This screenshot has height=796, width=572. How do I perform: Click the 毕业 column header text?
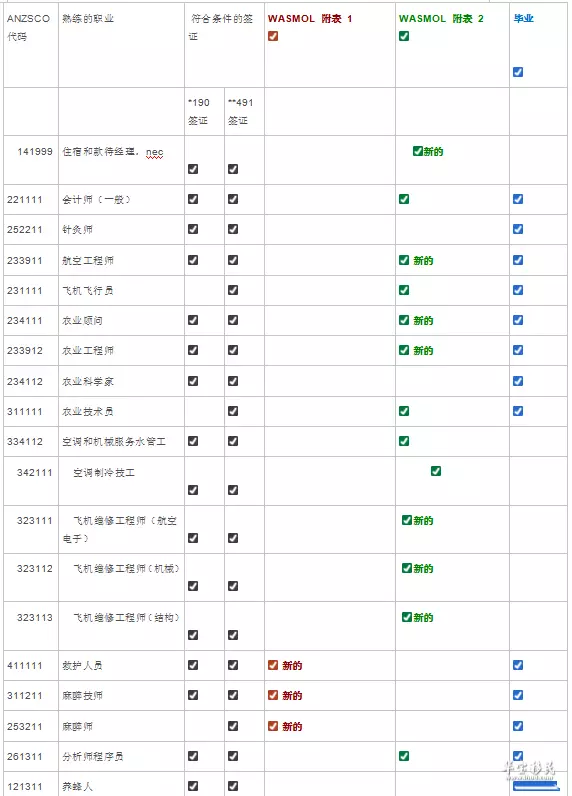(523, 18)
